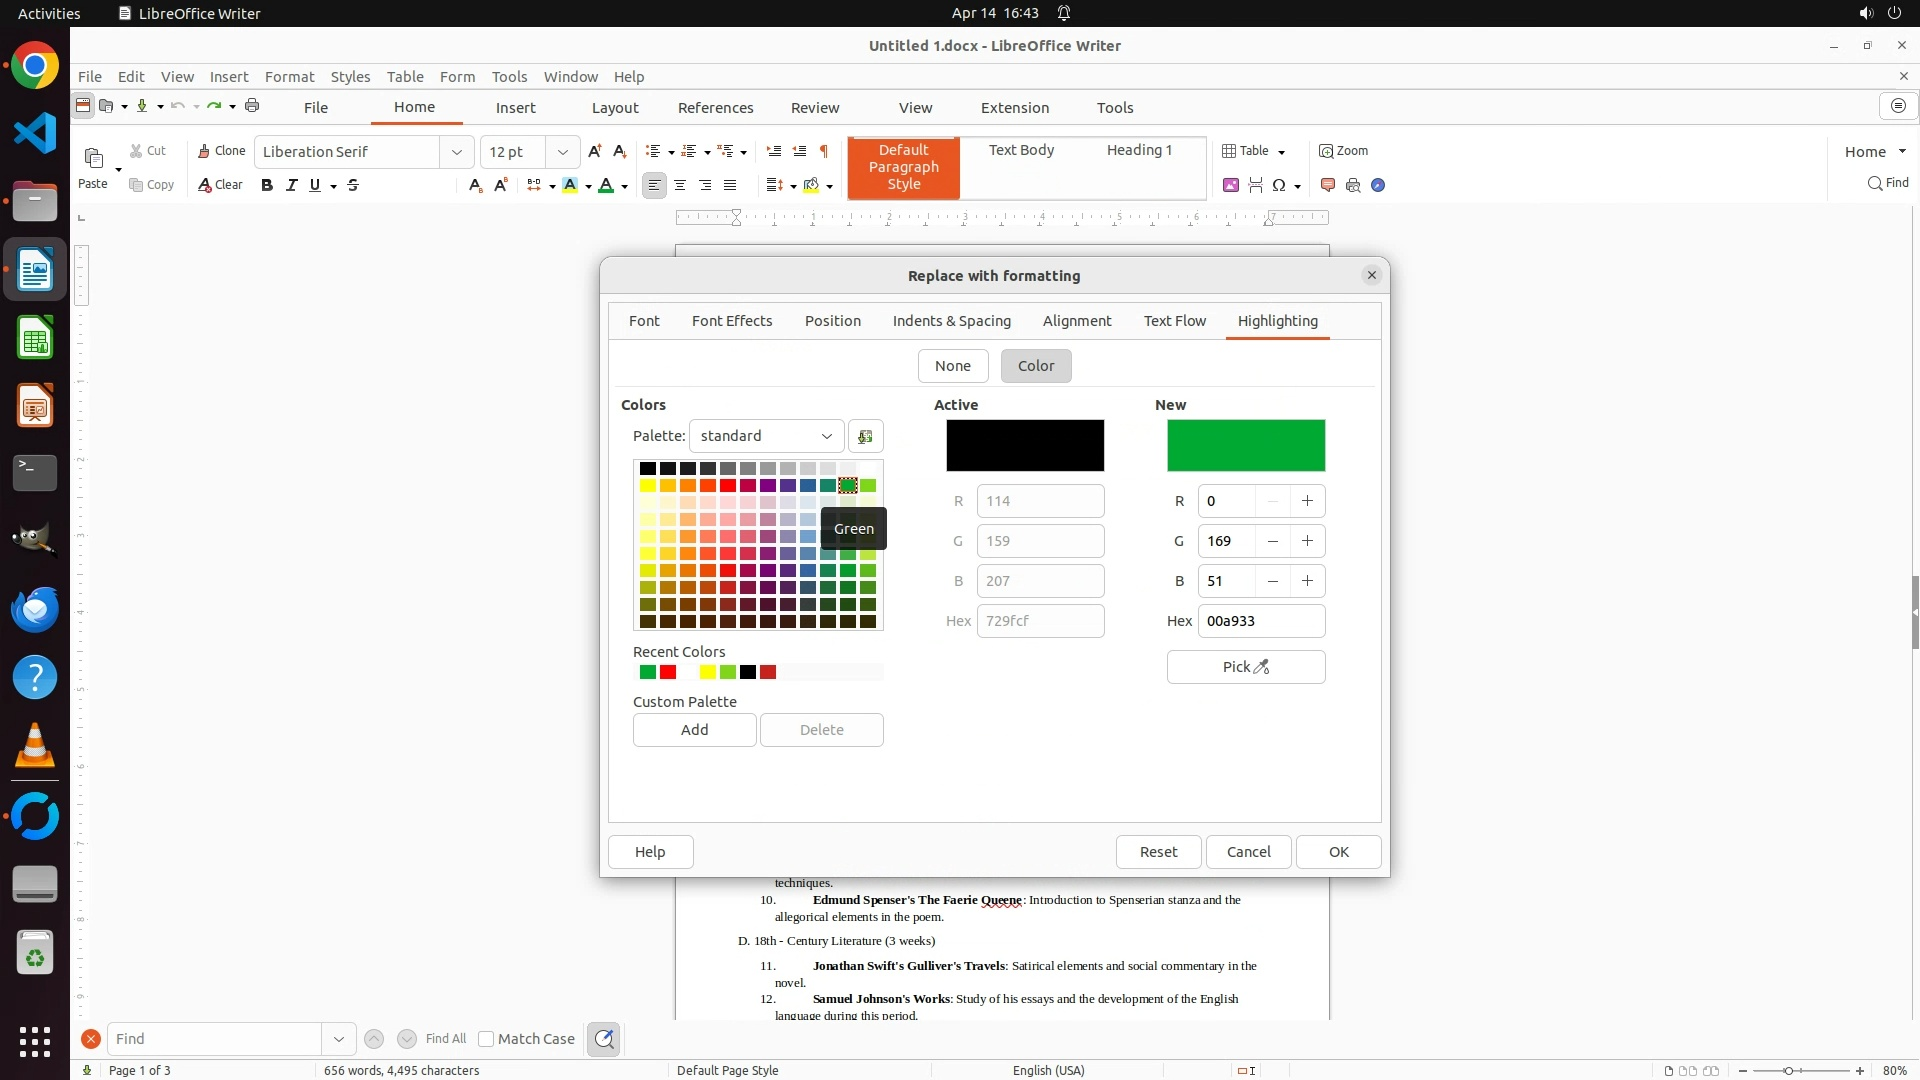Viewport: 1920px width, 1080px height.
Task: Open the Palette standard dropdown
Action: click(766, 436)
